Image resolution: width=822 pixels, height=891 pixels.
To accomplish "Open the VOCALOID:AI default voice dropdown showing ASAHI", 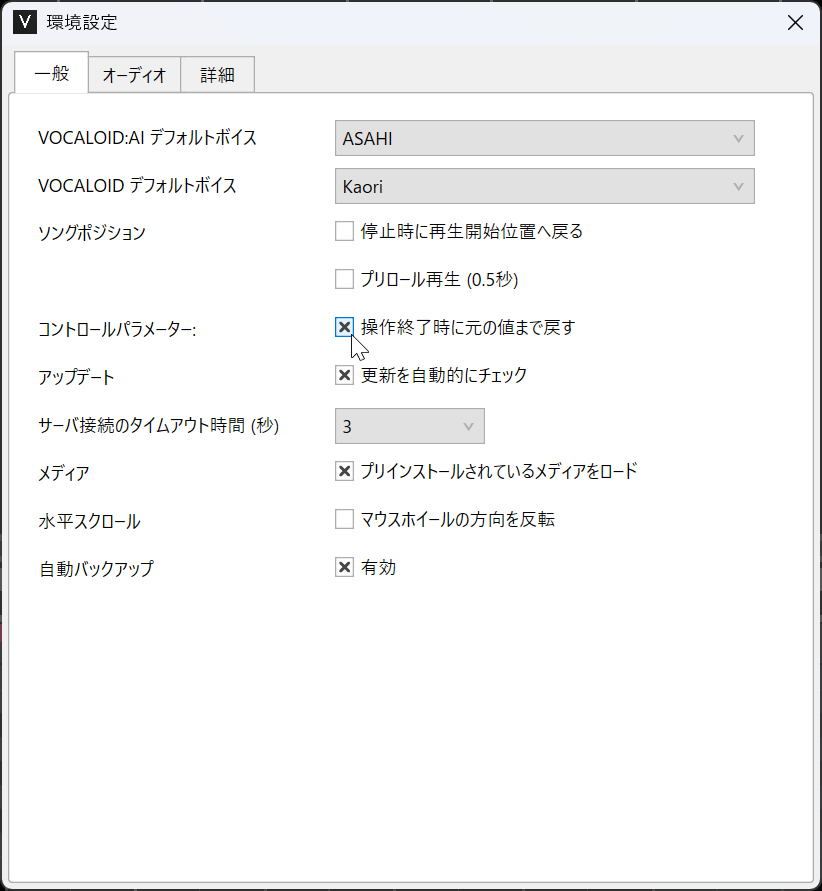I will point(544,138).
